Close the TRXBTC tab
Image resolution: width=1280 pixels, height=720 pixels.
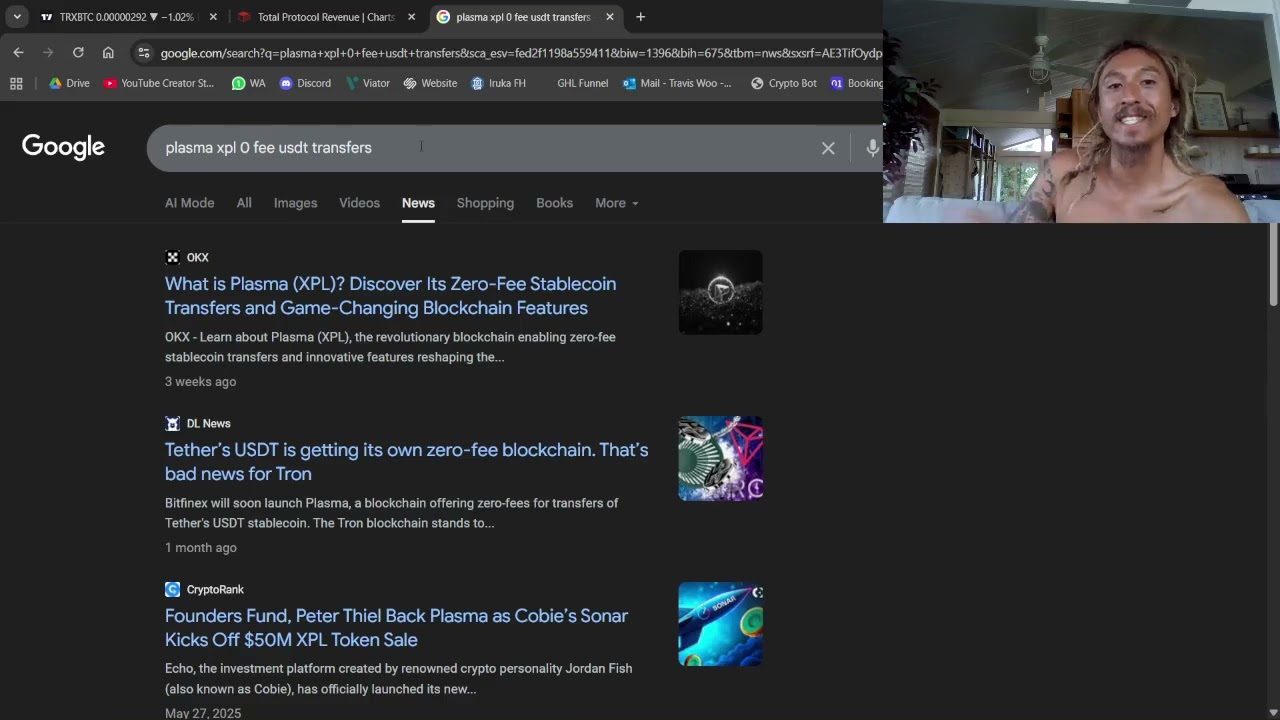point(213,17)
